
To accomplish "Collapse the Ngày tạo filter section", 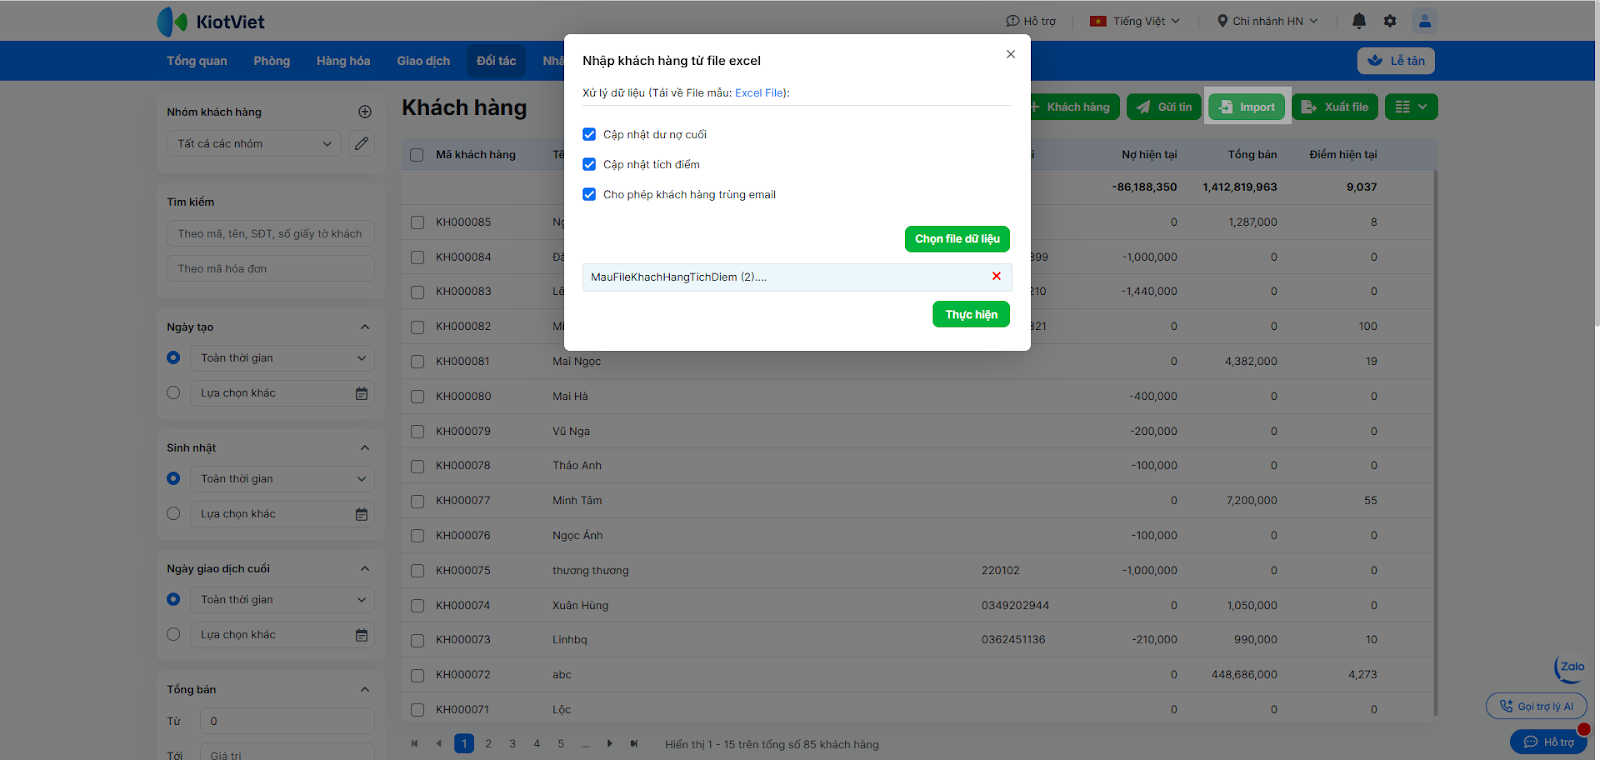I will [365, 327].
